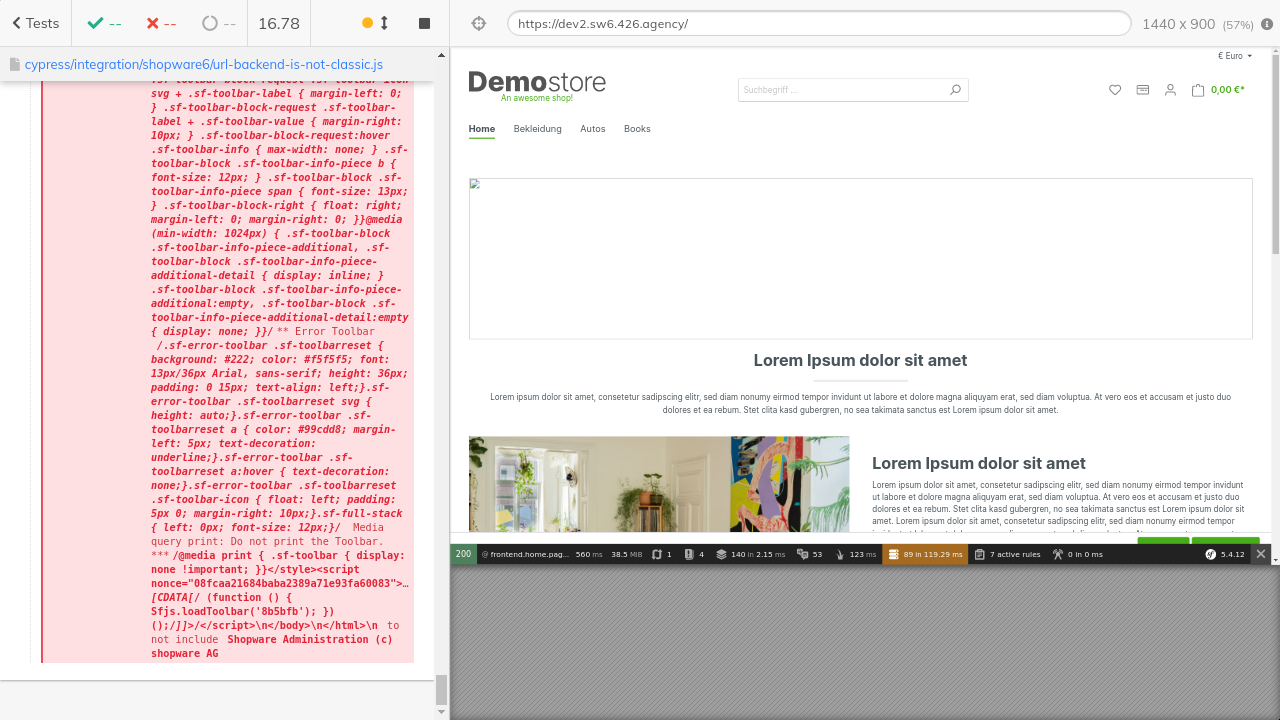Click the Cypress URL address bar
This screenshot has height=720, width=1280.
point(818,23)
